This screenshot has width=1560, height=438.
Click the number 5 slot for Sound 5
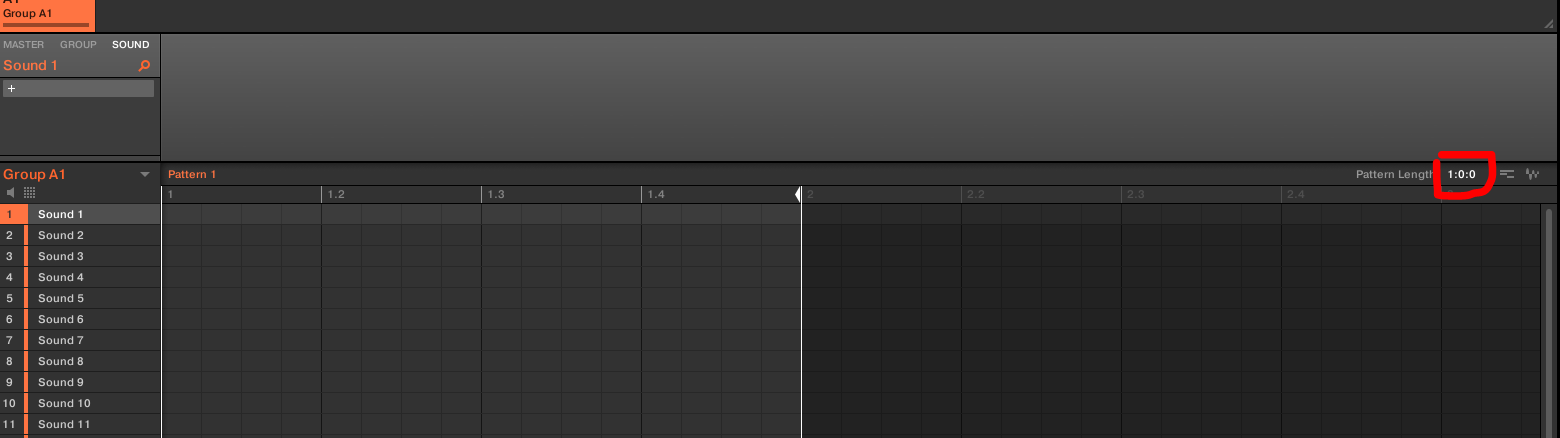(x=11, y=298)
